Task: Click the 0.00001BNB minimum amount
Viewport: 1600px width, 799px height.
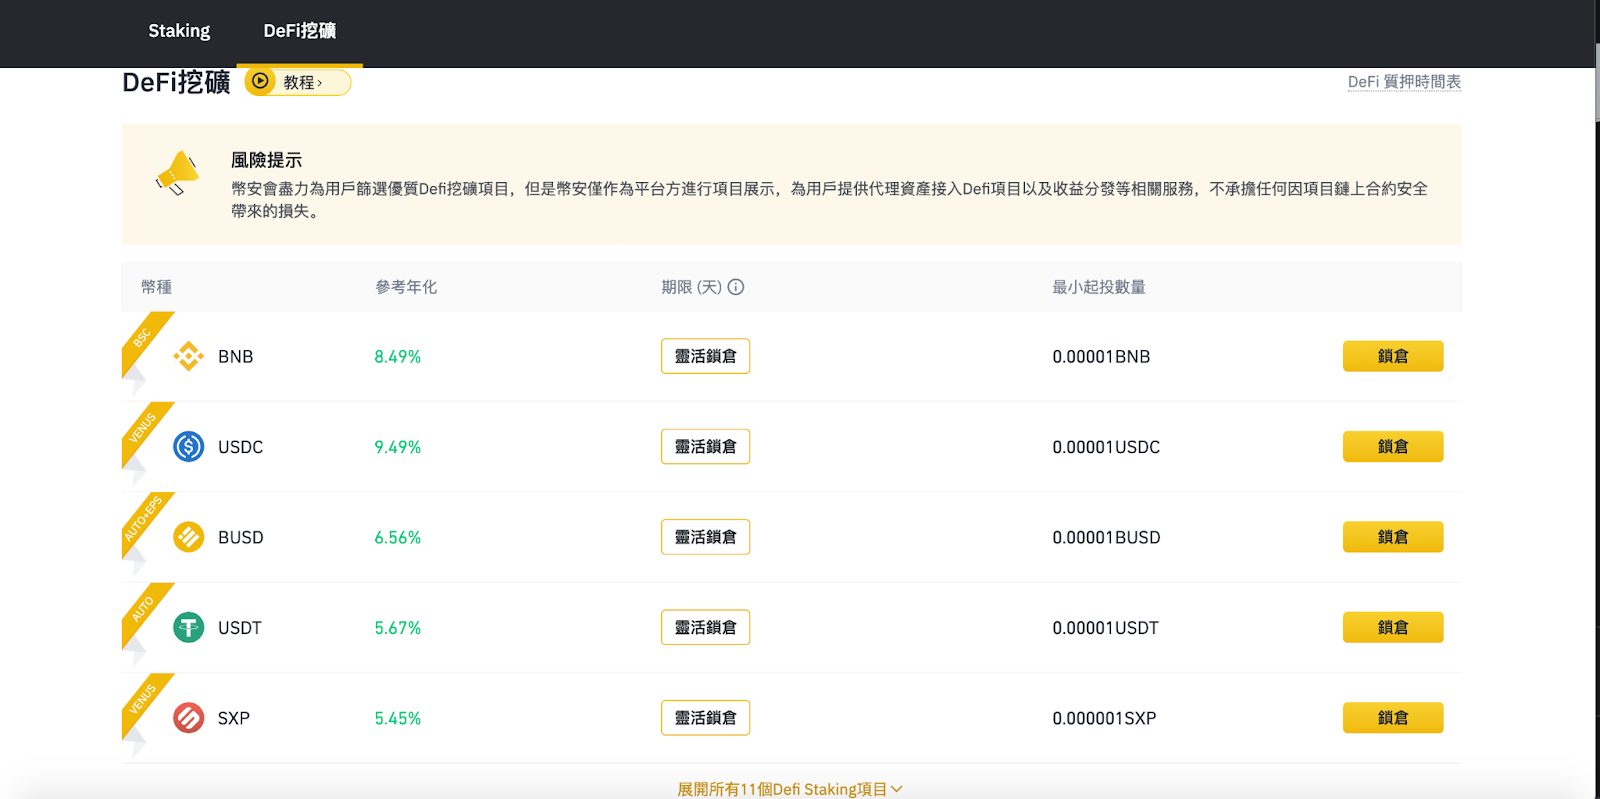Action: coord(1101,357)
